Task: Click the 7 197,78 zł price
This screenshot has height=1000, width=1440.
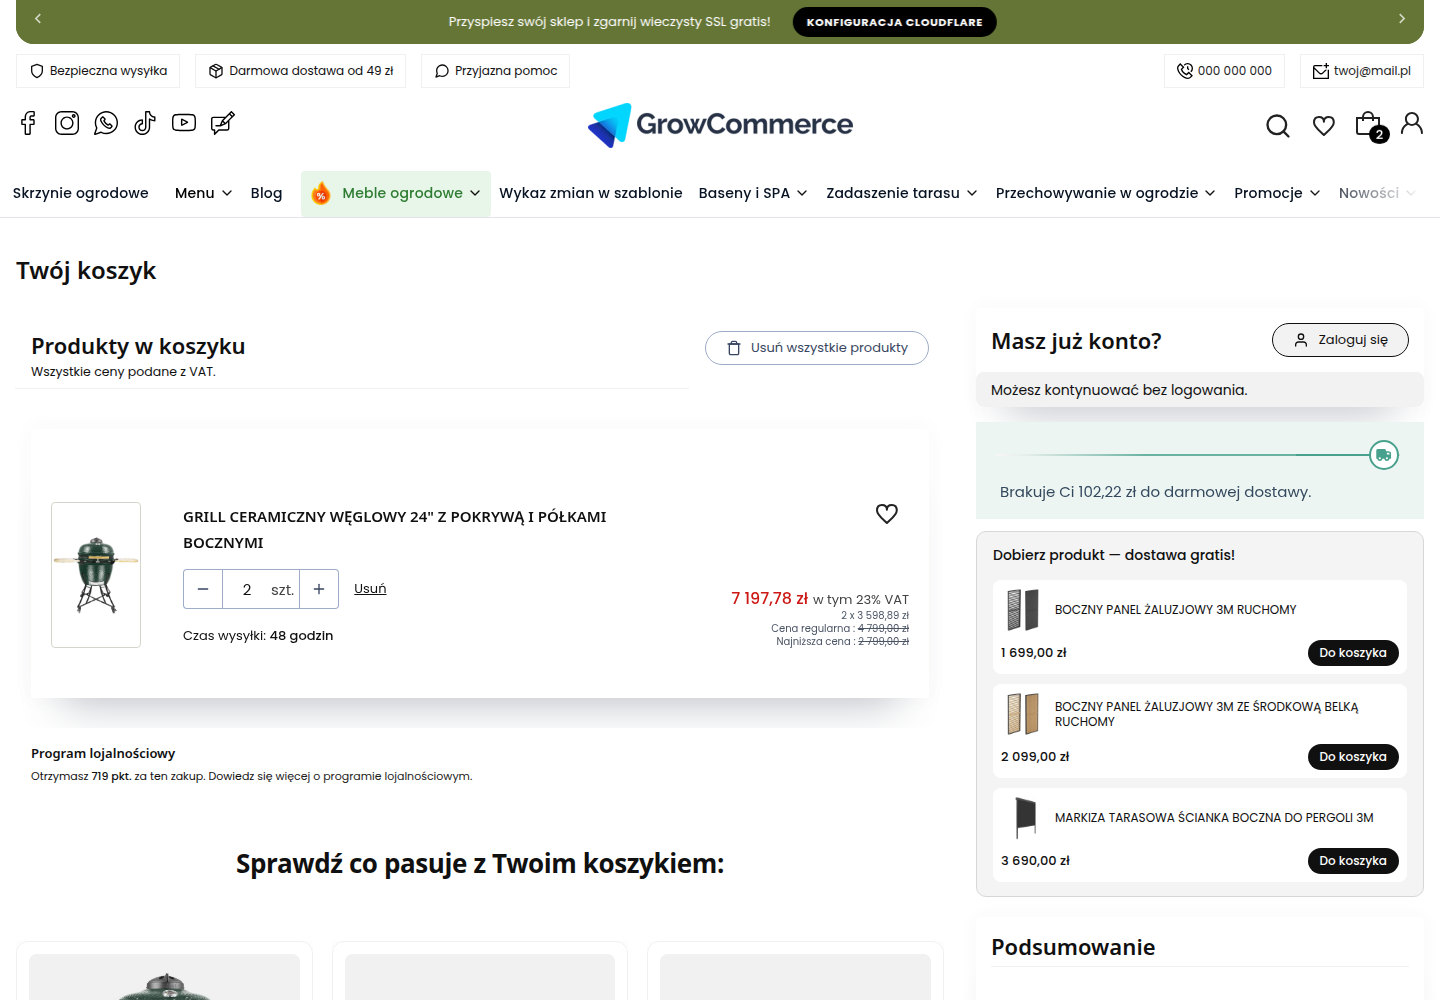Action: (x=769, y=598)
